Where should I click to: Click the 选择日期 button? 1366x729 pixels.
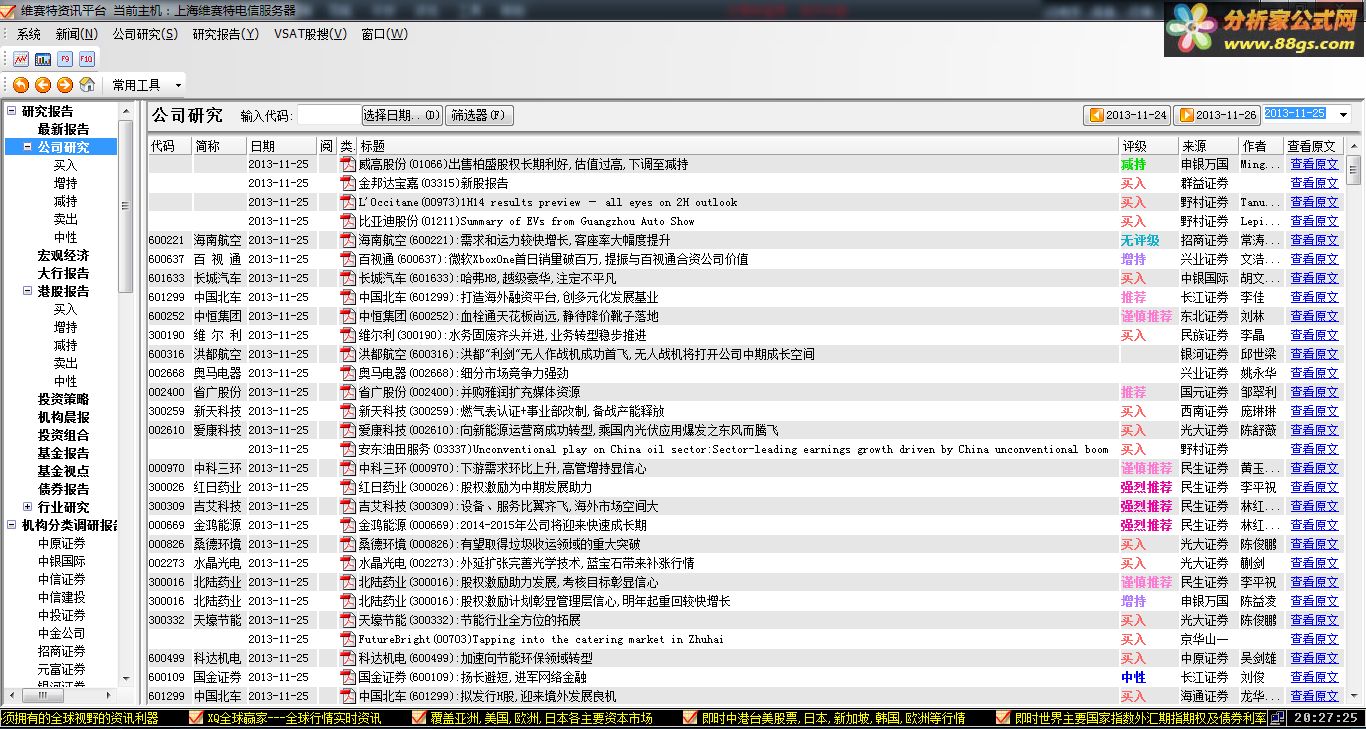coord(402,115)
